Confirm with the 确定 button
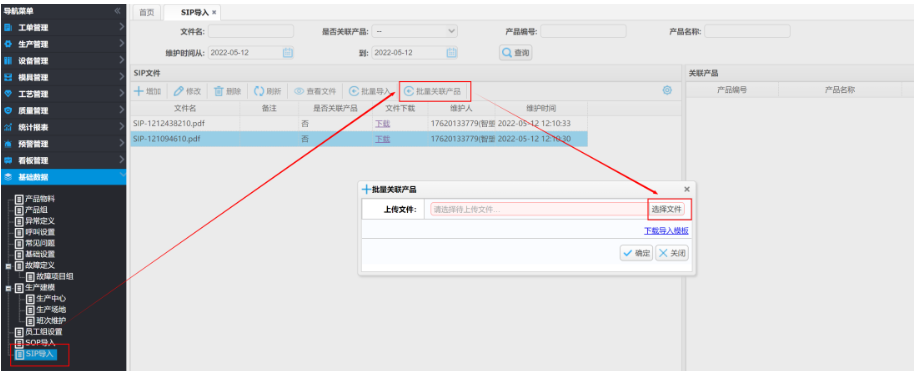The width and height of the screenshot is (915, 375). (x=636, y=253)
